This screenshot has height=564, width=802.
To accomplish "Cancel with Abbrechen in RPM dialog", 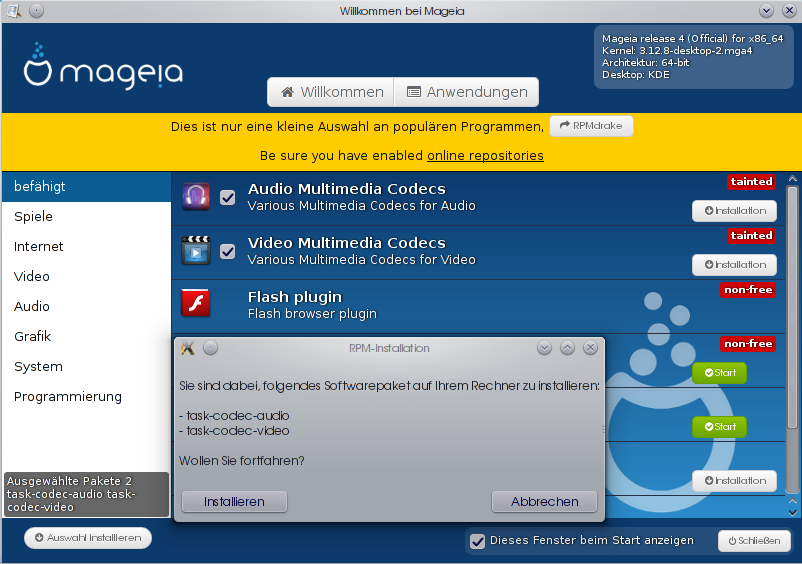I will 544,502.
